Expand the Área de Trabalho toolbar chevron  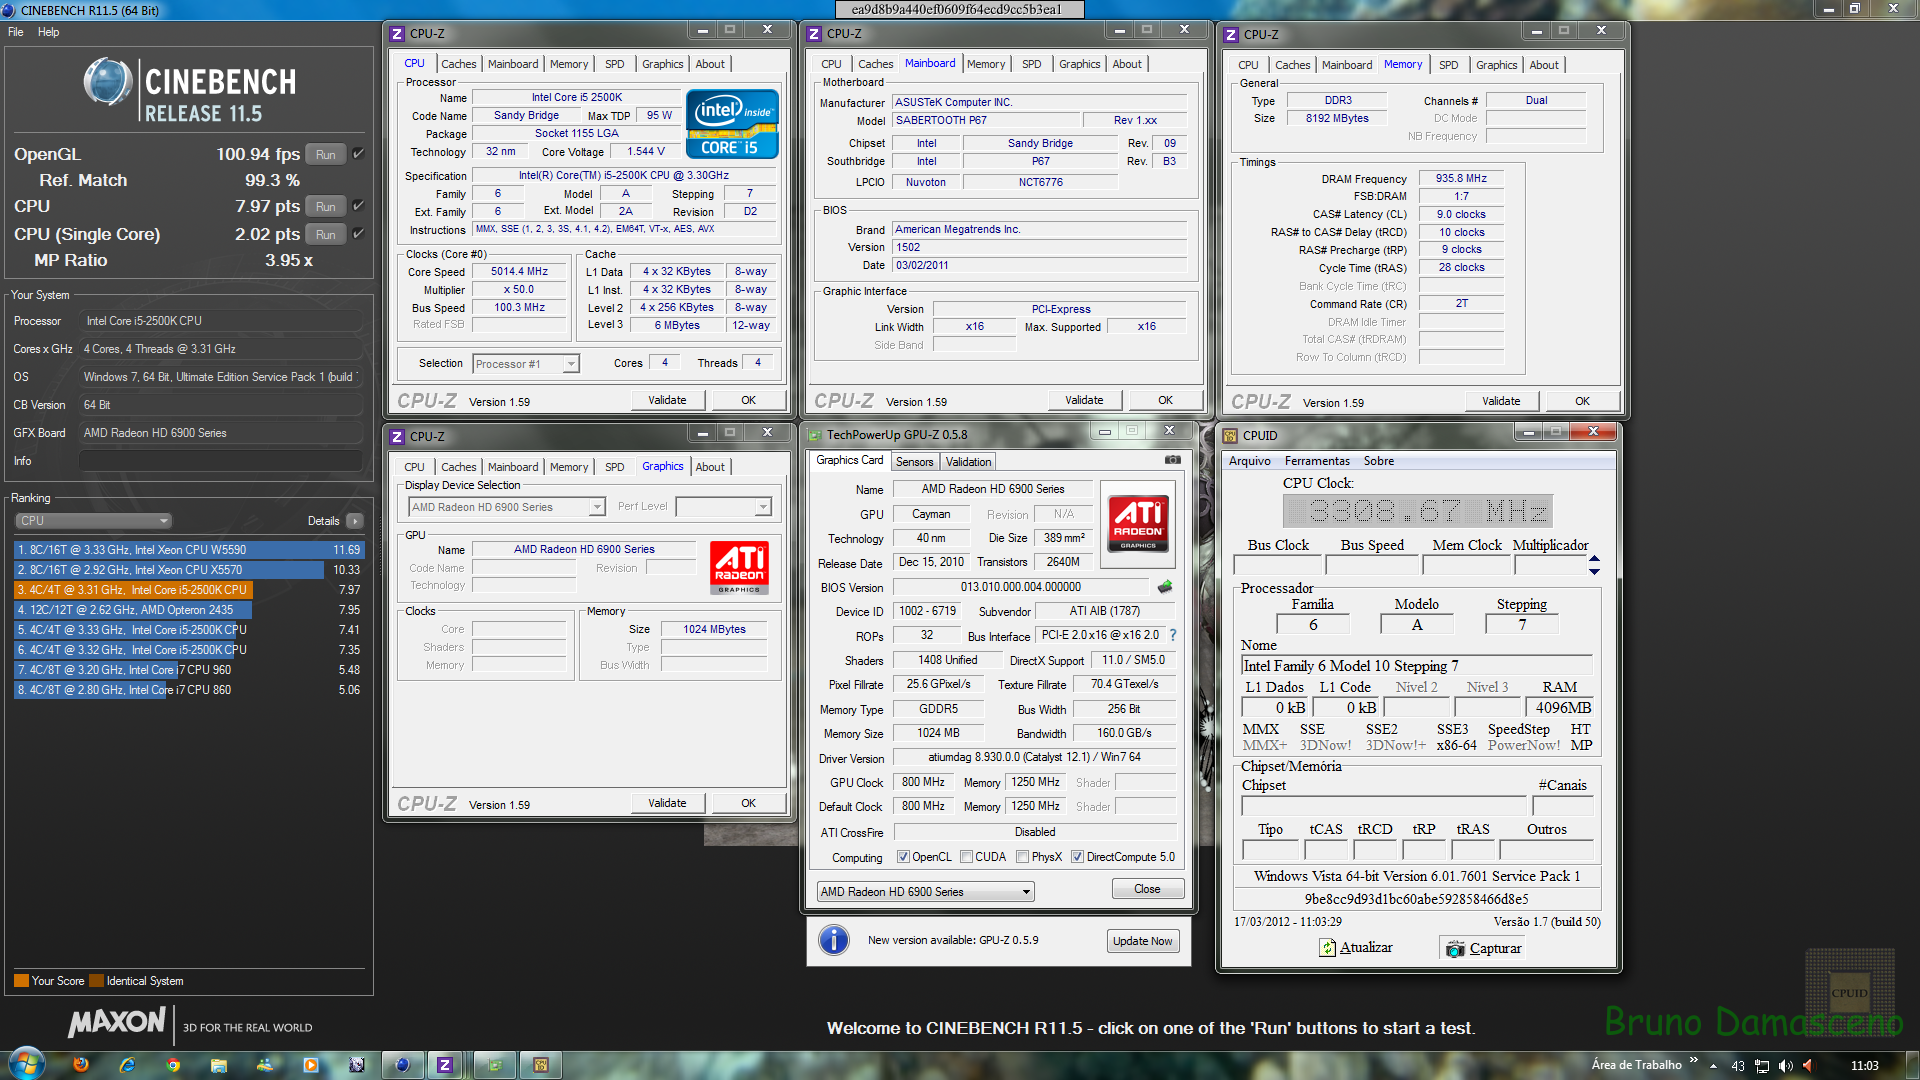click(1693, 1060)
